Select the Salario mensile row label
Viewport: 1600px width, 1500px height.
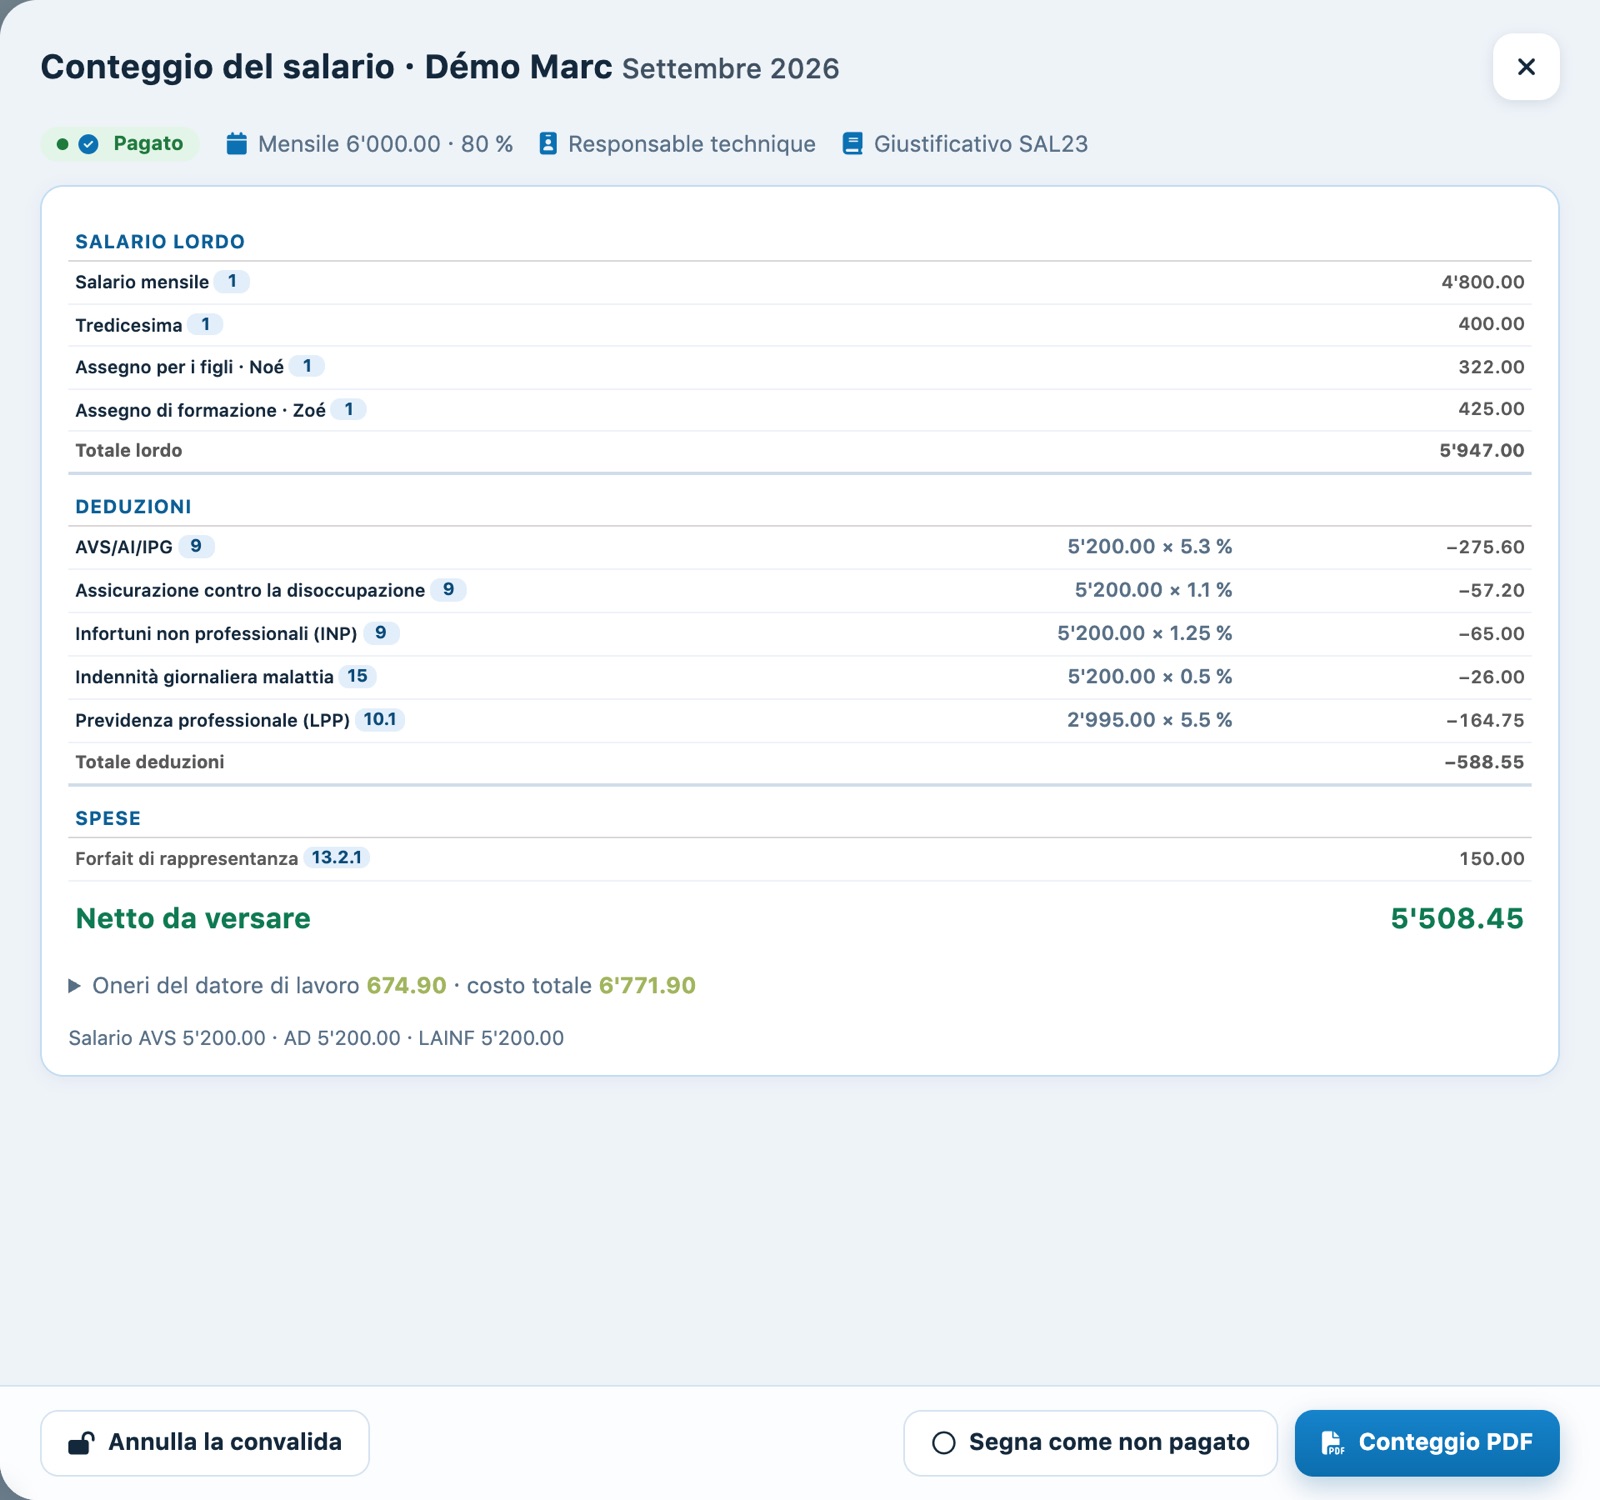(142, 282)
